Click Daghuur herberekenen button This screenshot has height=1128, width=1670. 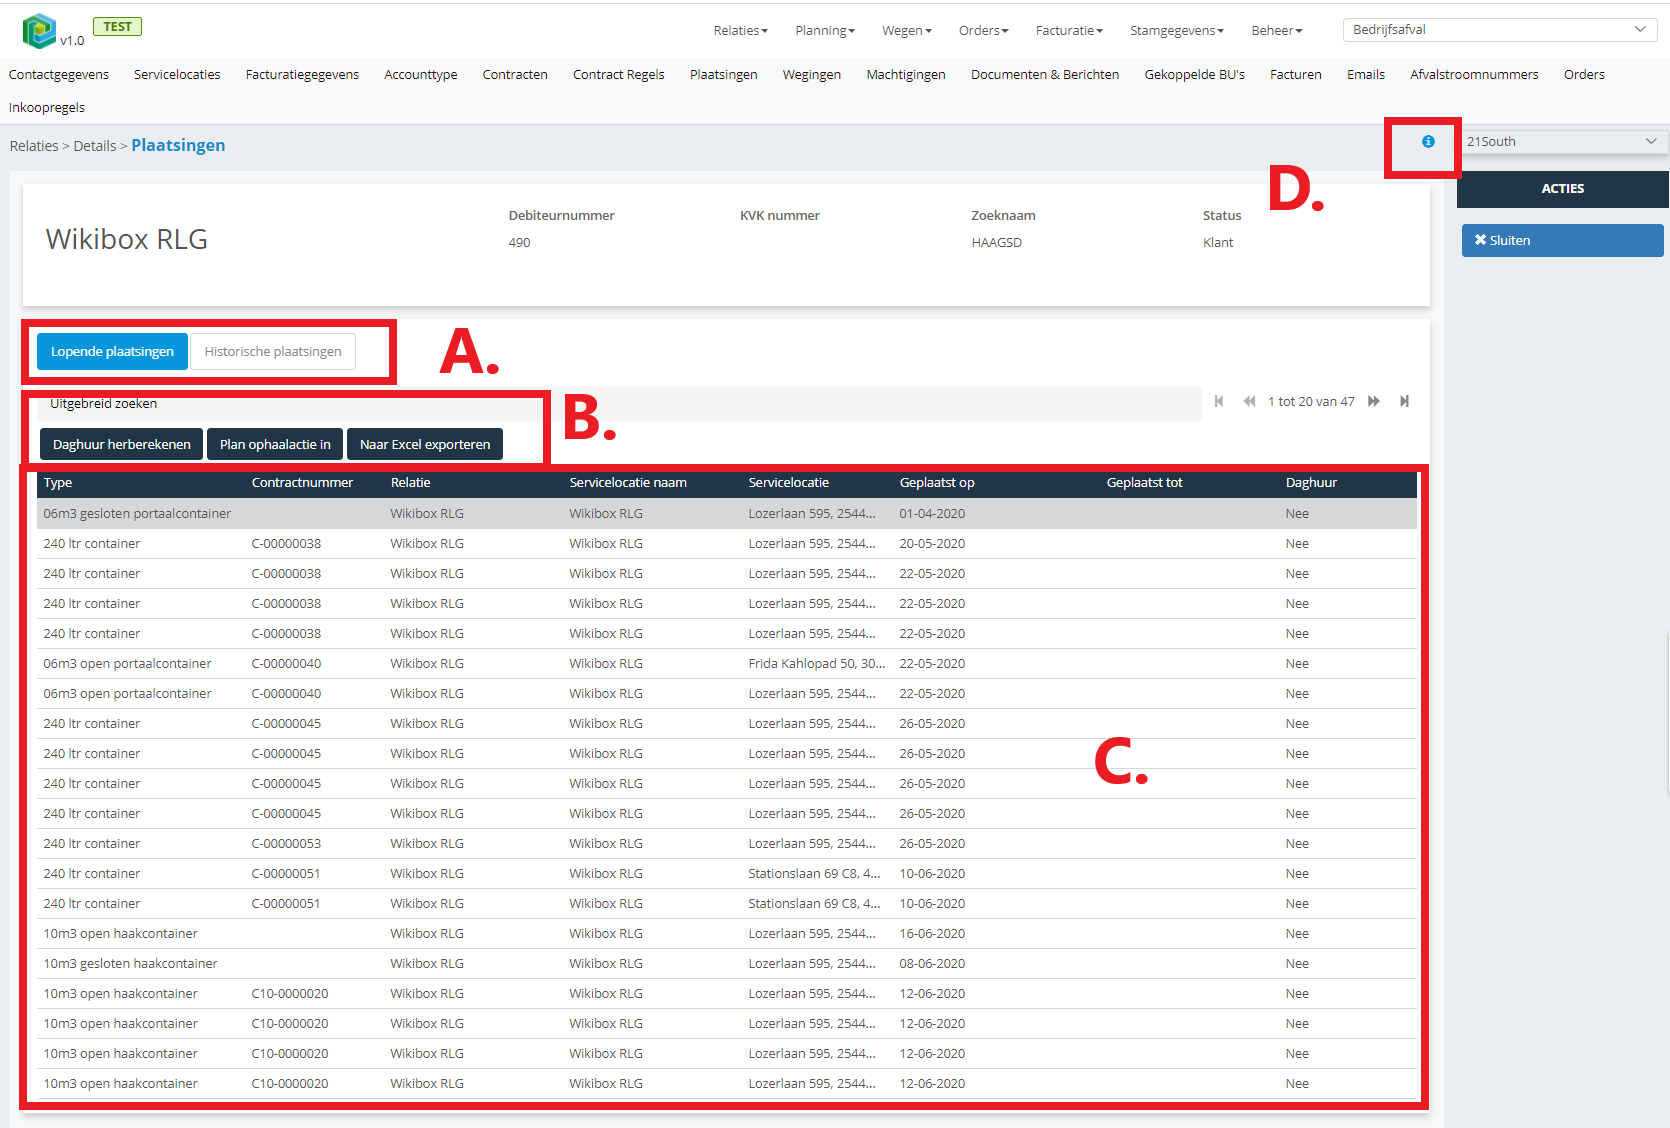tap(122, 445)
